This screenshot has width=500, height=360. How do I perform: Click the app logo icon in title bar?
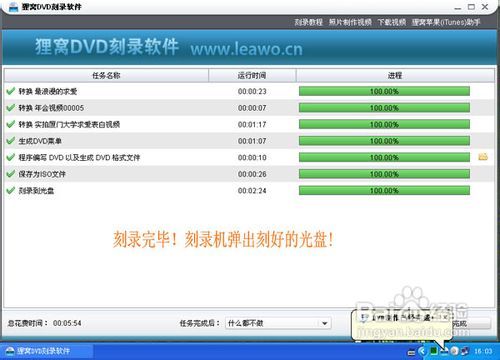(x=13, y=7)
